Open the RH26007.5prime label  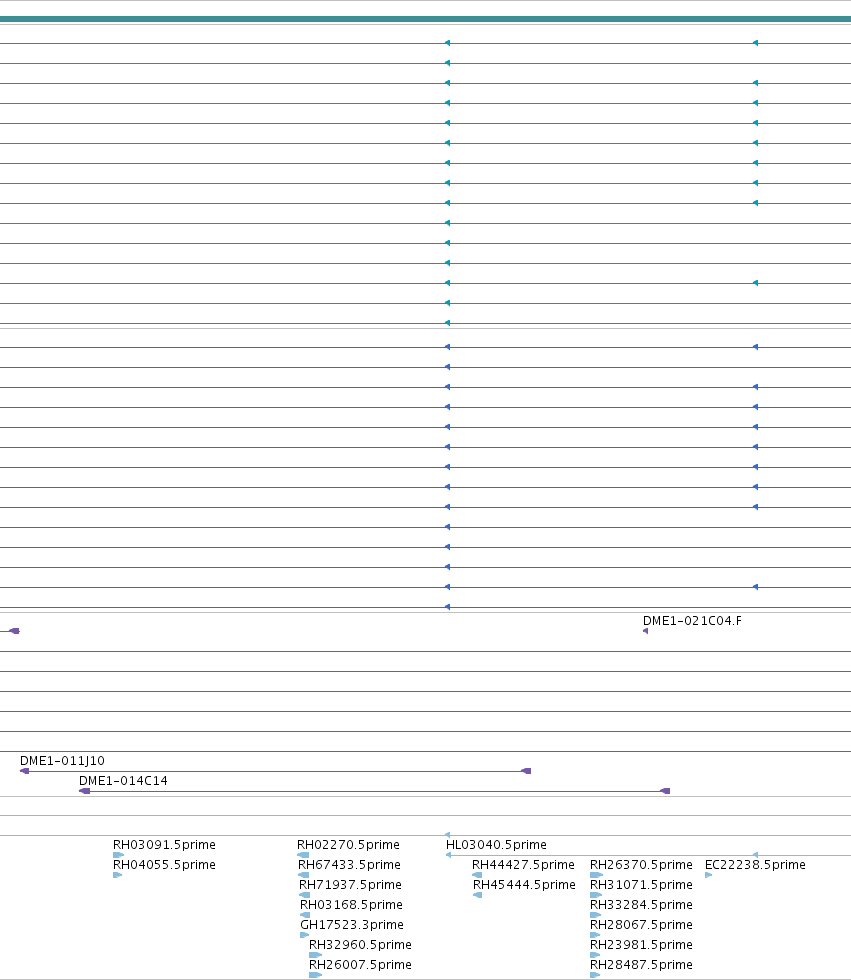click(361, 964)
